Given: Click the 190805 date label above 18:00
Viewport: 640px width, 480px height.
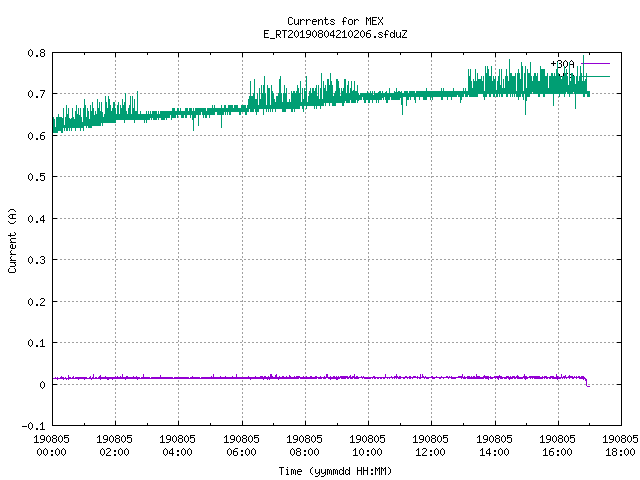Looking at the screenshot, I should [x=620, y=439].
